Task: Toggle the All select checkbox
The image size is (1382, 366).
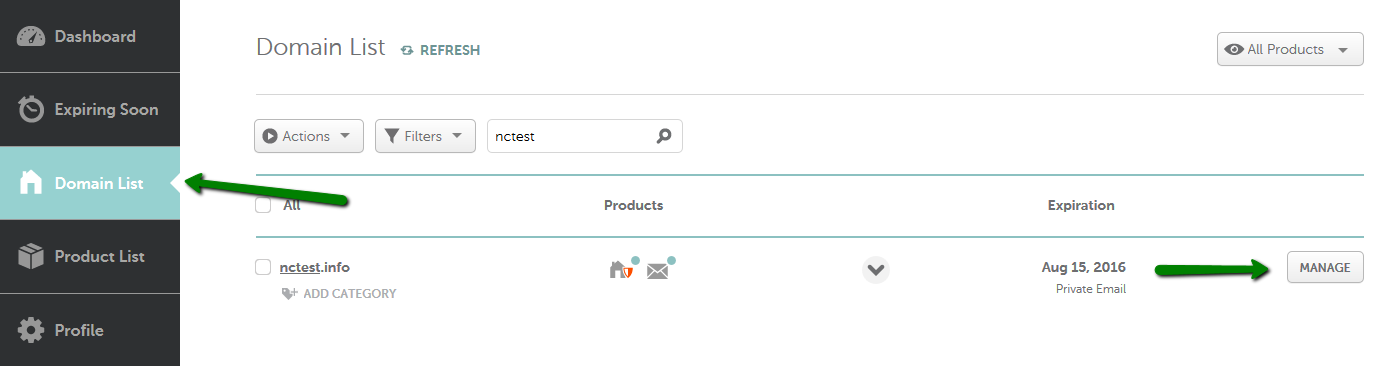Action: point(263,205)
